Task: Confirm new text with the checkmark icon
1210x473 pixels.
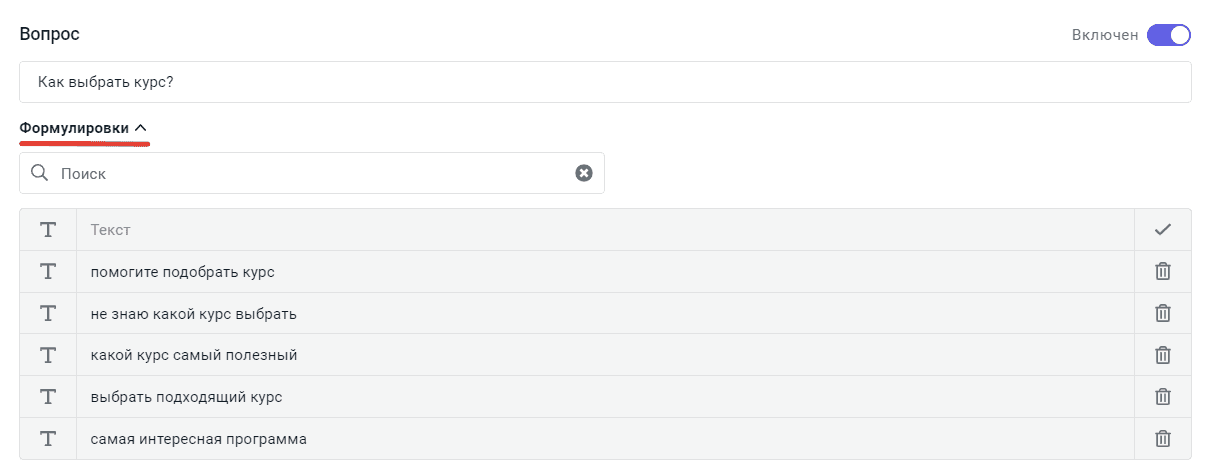Action: (1163, 230)
